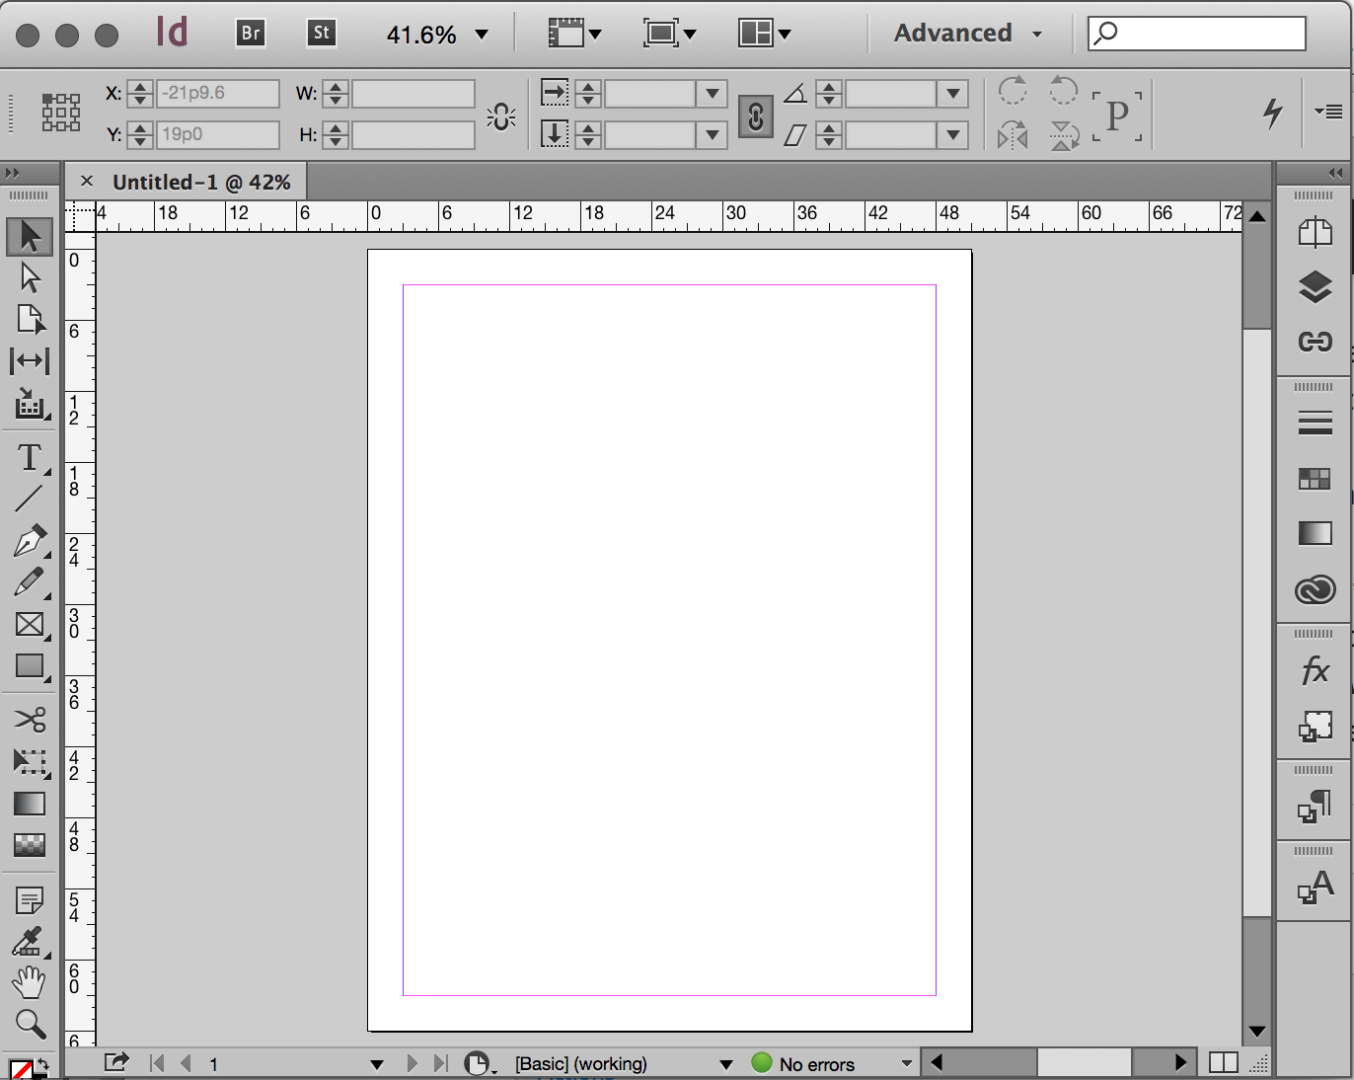Go to the next page with the arrow
Image resolution: width=1354 pixels, height=1080 pixels.
[413, 1063]
